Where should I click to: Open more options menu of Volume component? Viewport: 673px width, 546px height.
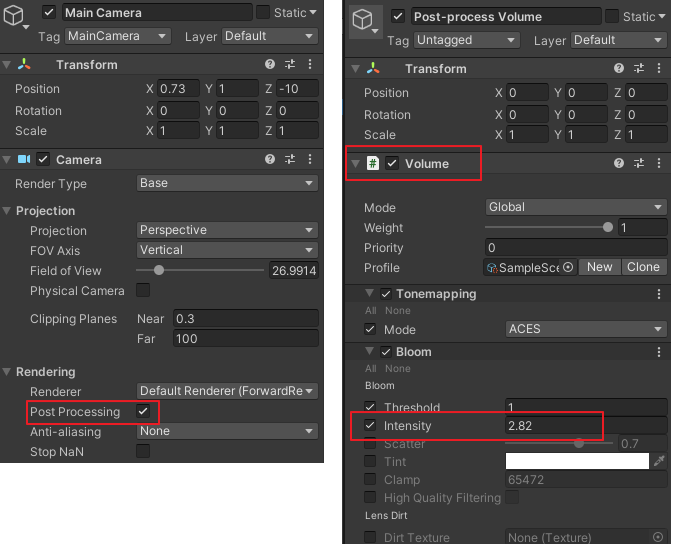point(659,163)
